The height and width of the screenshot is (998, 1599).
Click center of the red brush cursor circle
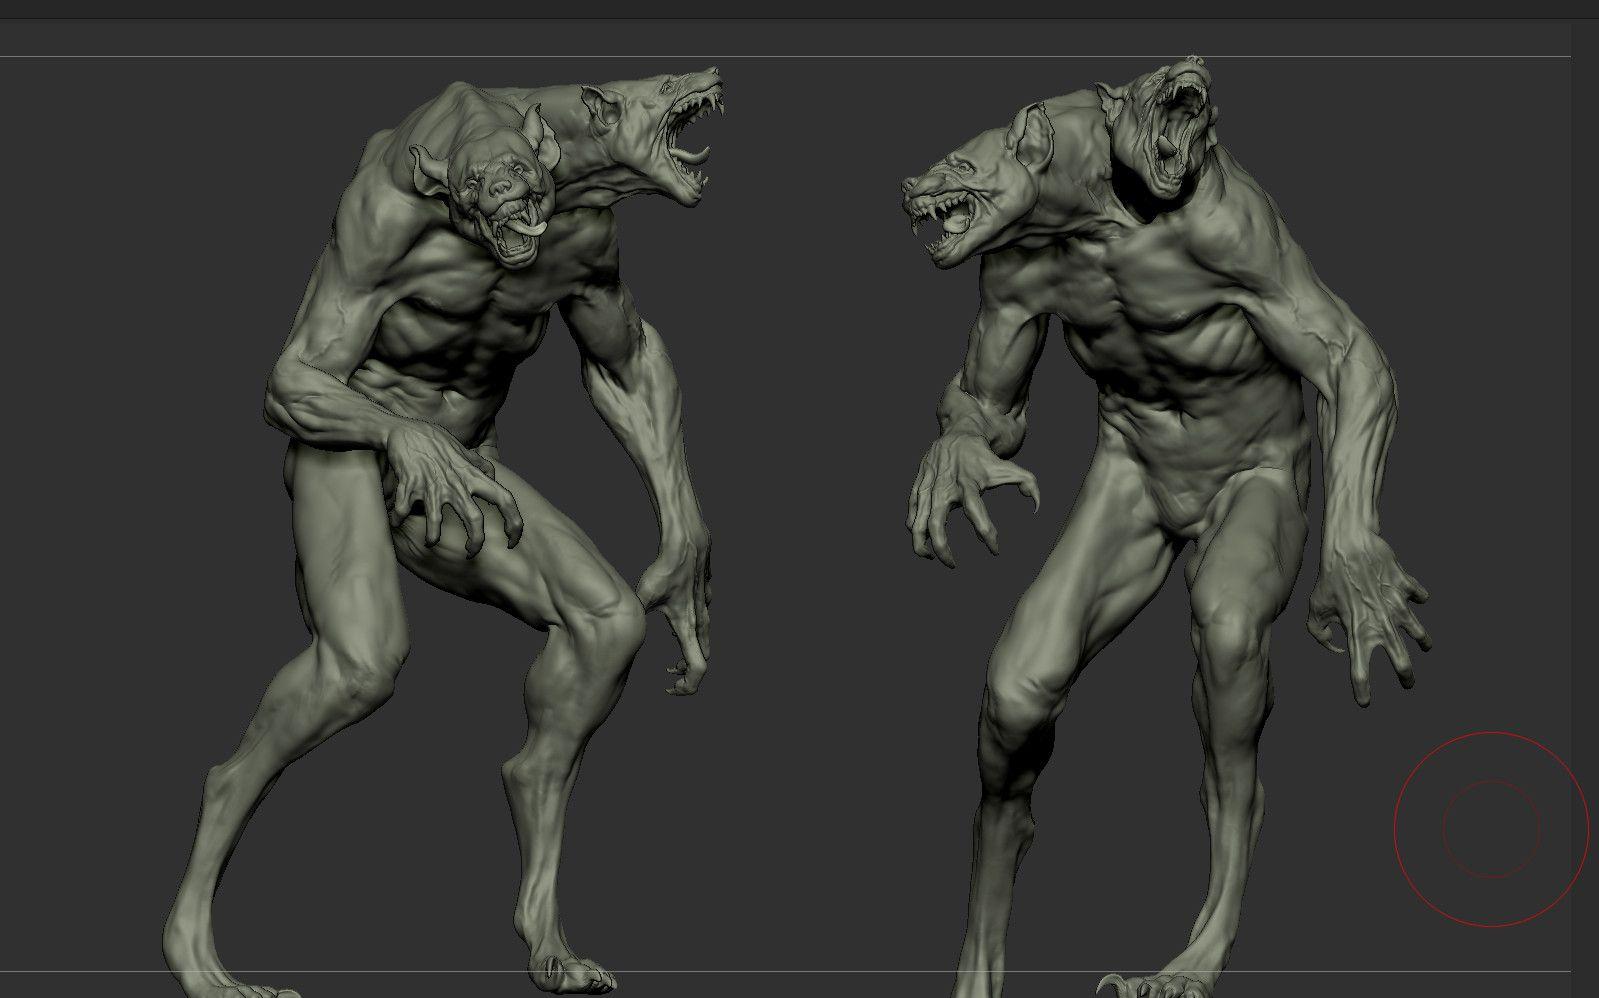pyautogui.click(x=1491, y=829)
